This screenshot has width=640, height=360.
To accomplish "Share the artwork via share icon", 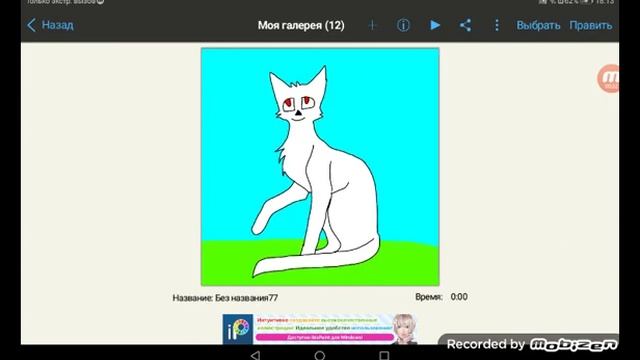I will 466,25.
